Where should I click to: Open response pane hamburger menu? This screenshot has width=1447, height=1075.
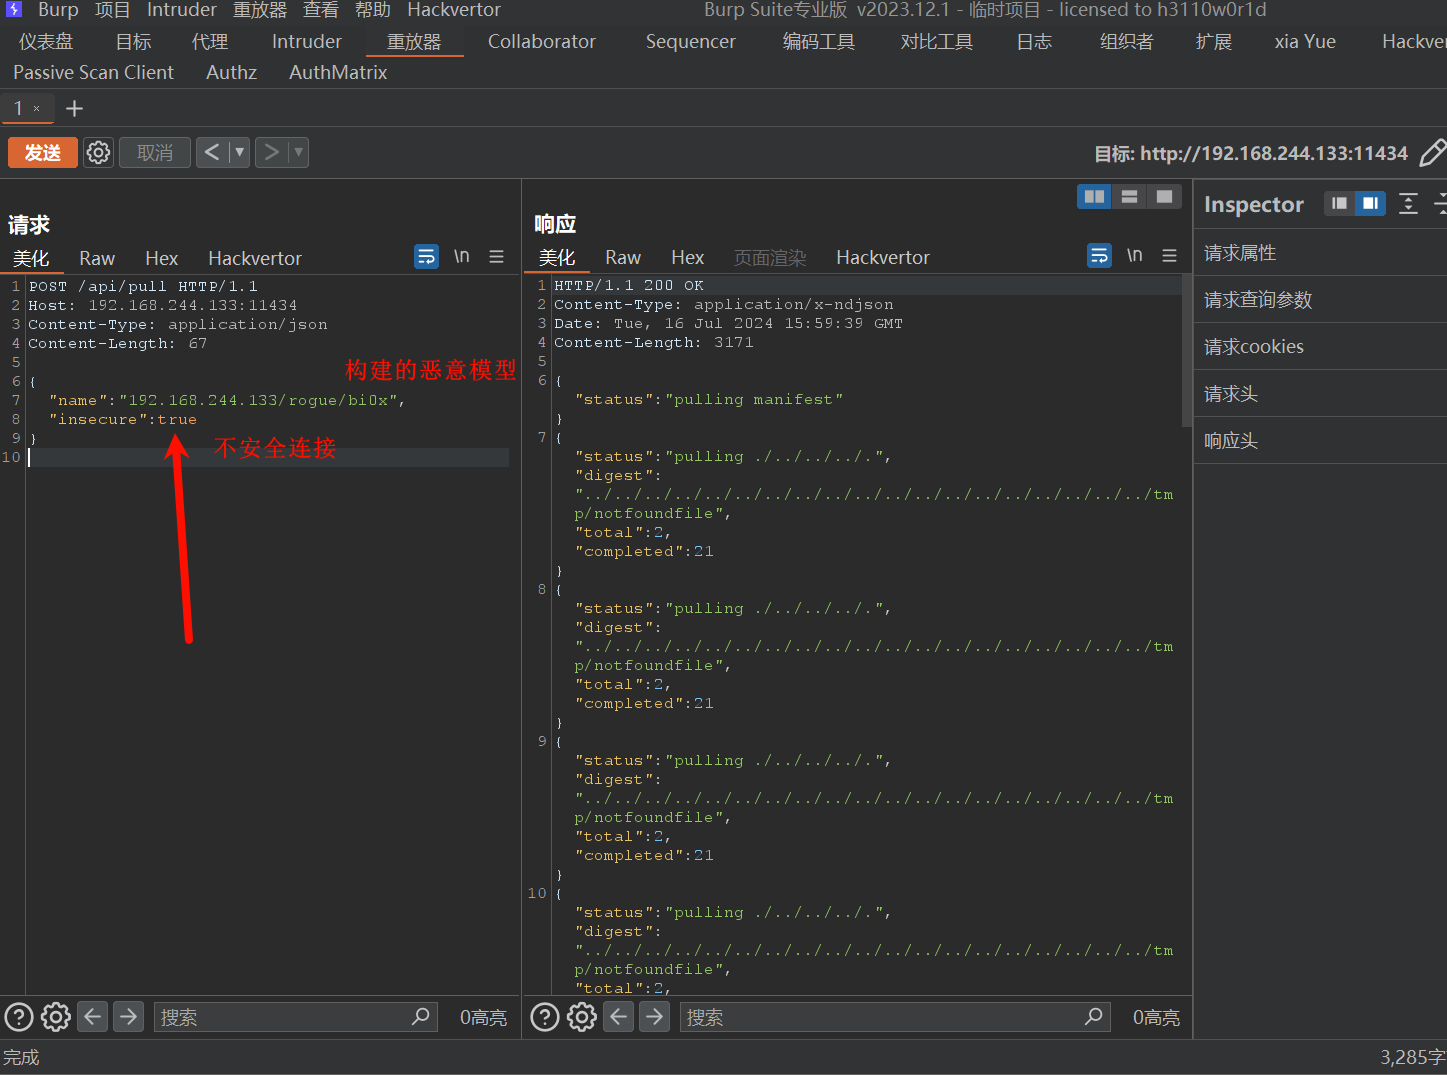tap(1169, 256)
